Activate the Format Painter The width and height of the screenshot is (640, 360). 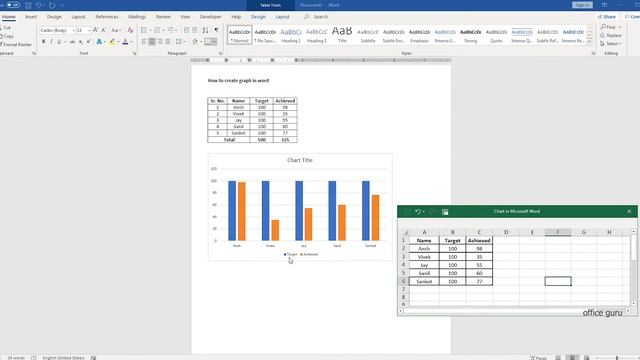coord(16,44)
